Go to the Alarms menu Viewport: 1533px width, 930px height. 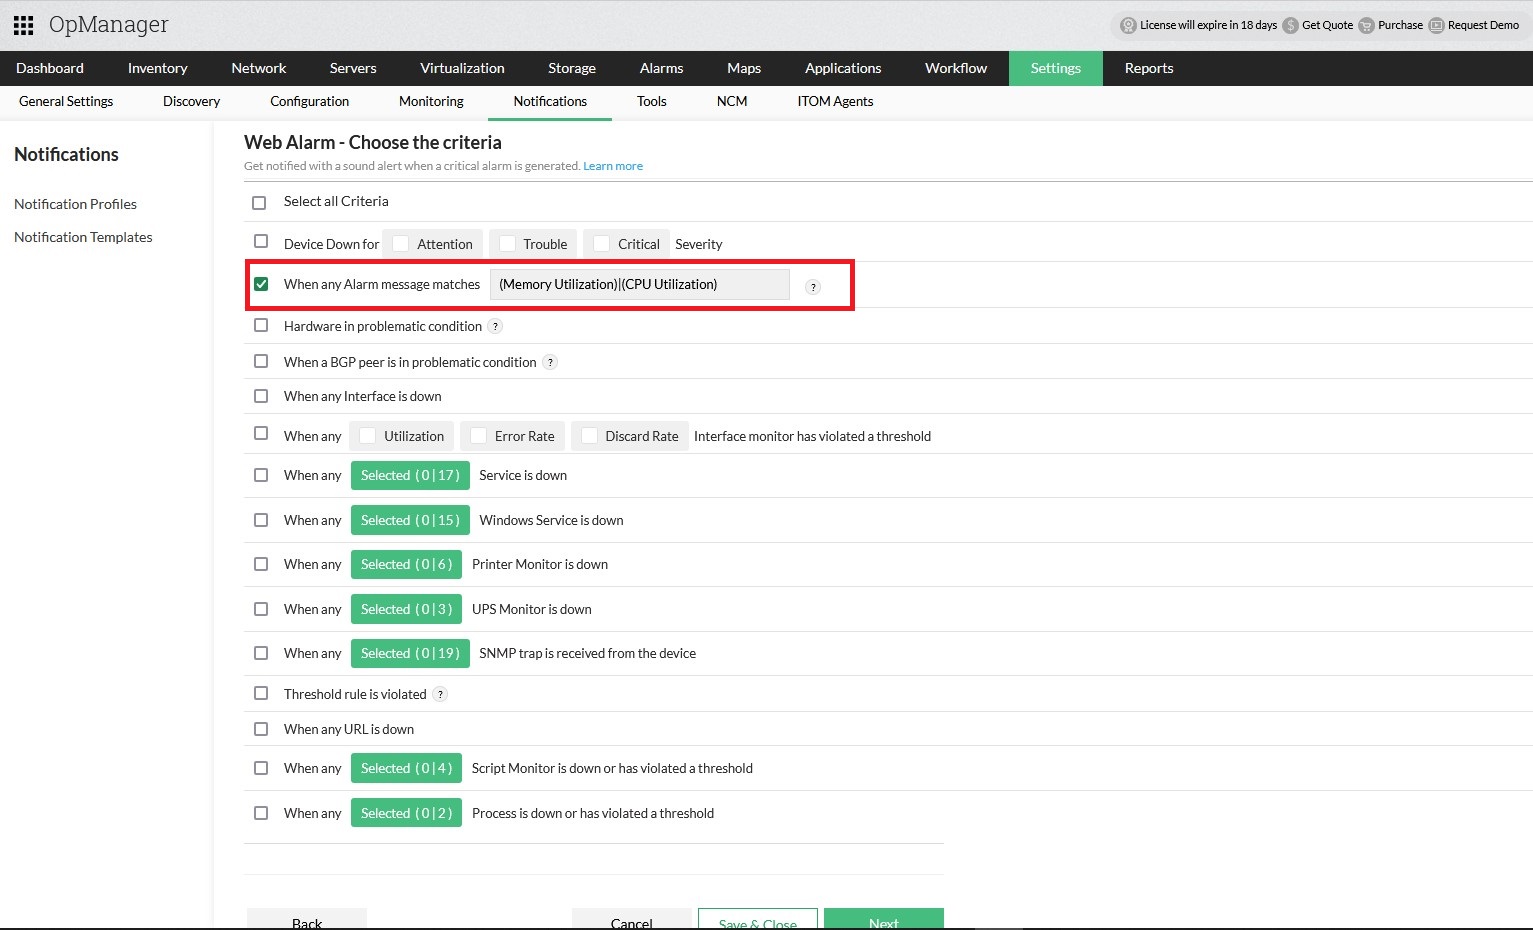tap(661, 68)
